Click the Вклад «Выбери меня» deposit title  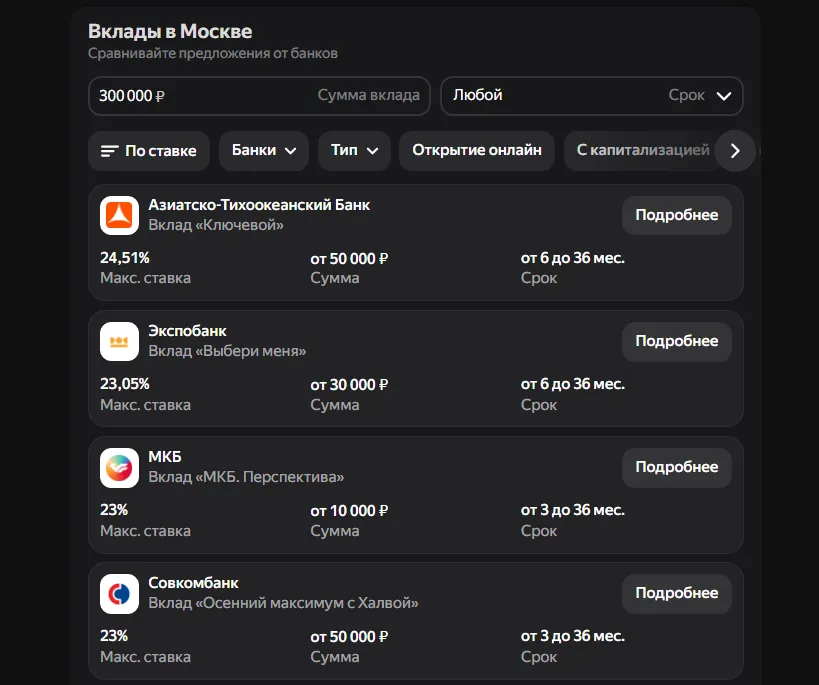(227, 351)
